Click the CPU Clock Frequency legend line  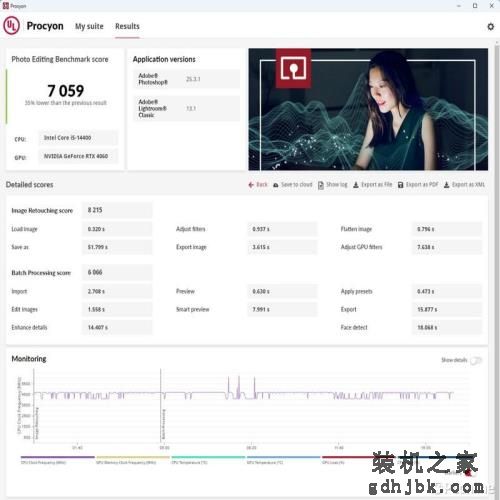point(58,457)
